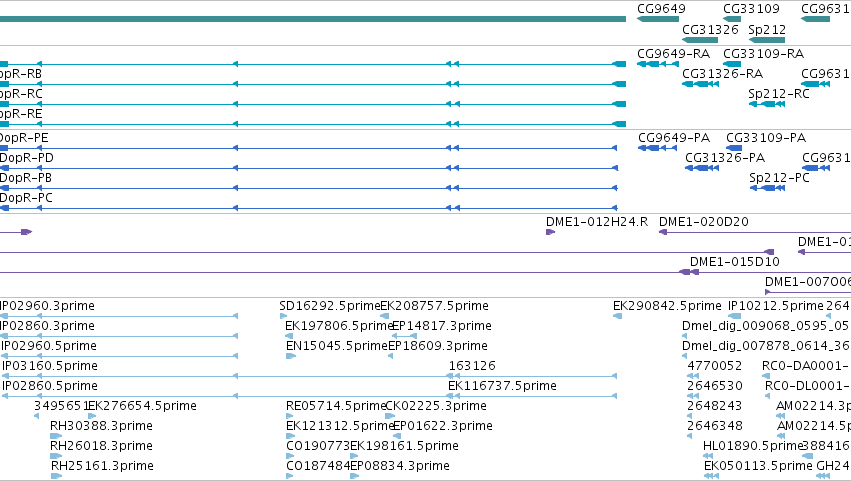
Task: Select the DopR-PD label
Action: click(x=27, y=157)
